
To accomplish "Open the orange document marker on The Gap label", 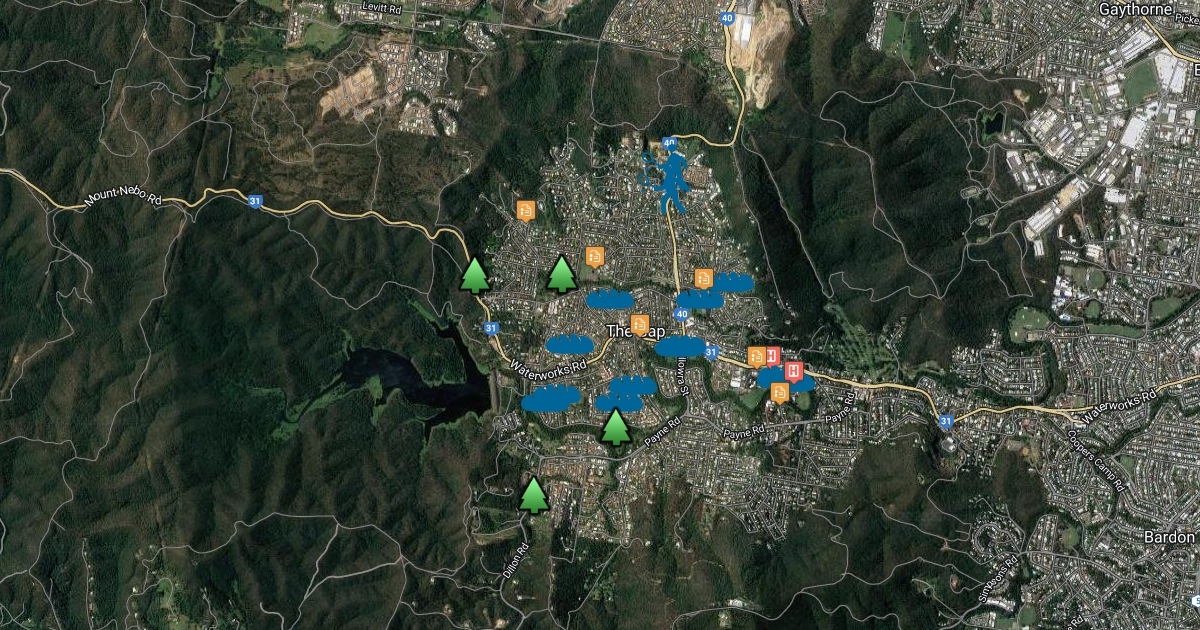I will (640, 324).
